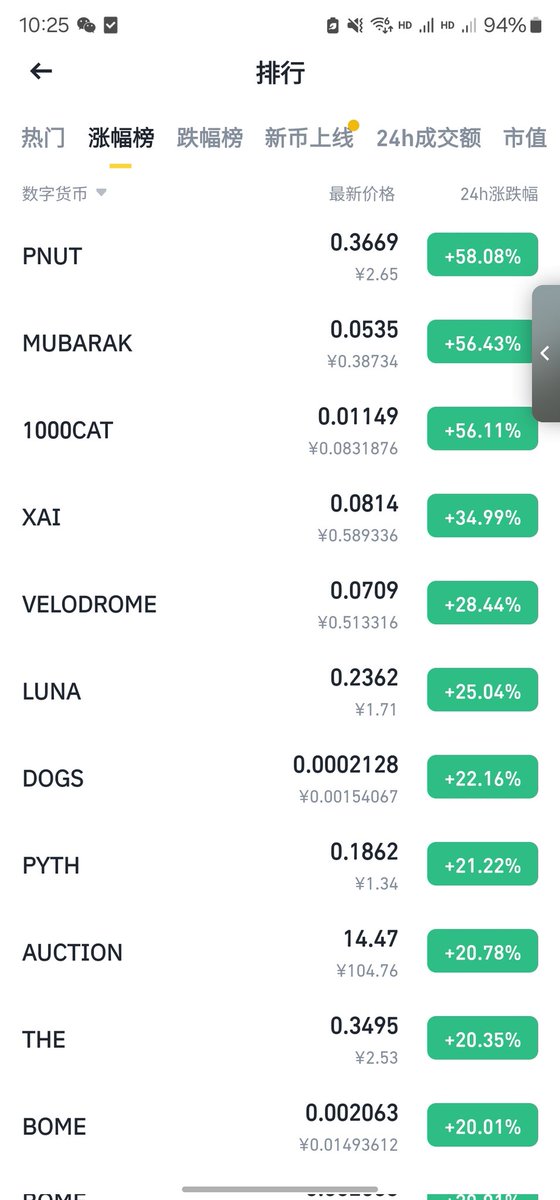The width and height of the screenshot is (560, 1200).
Task: Tap the back arrow icon
Action: pyautogui.click(x=41, y=71)
